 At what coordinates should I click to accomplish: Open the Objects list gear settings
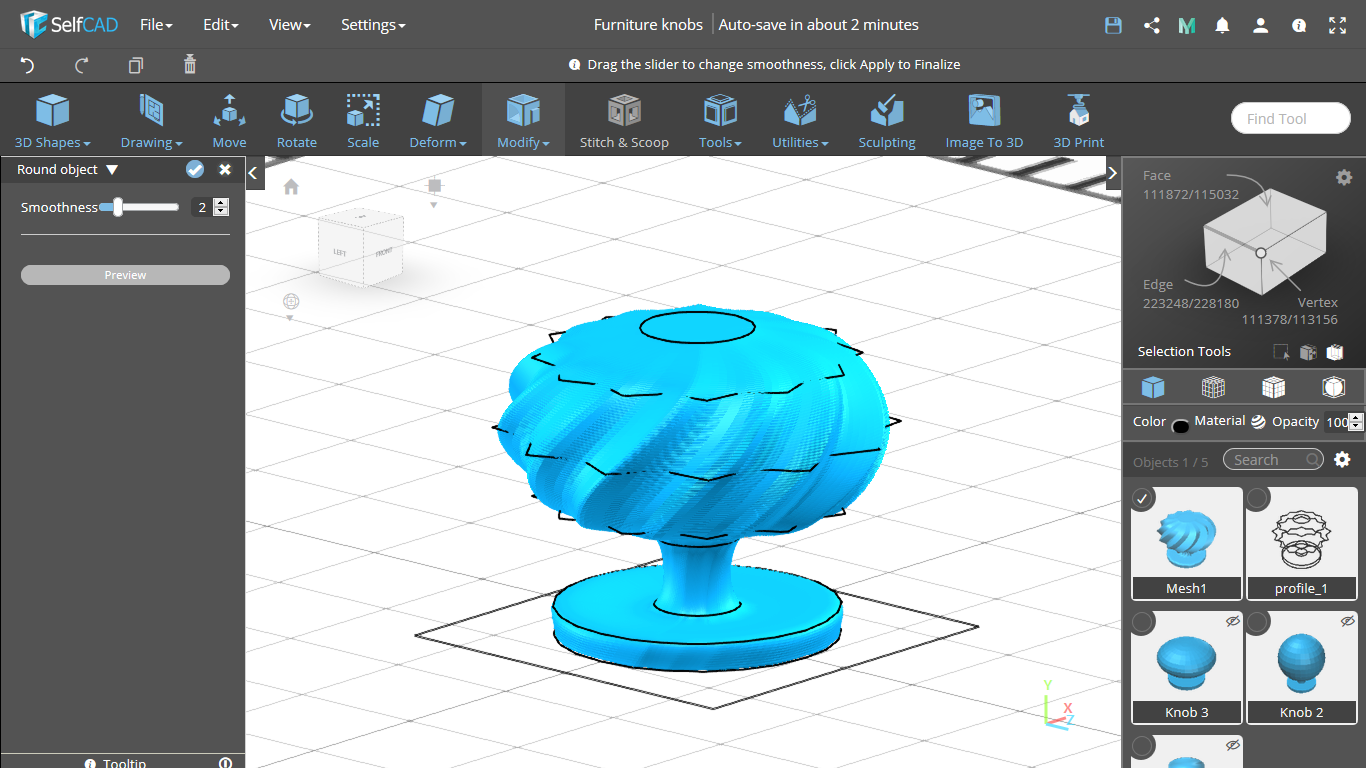click(1342, 460)
